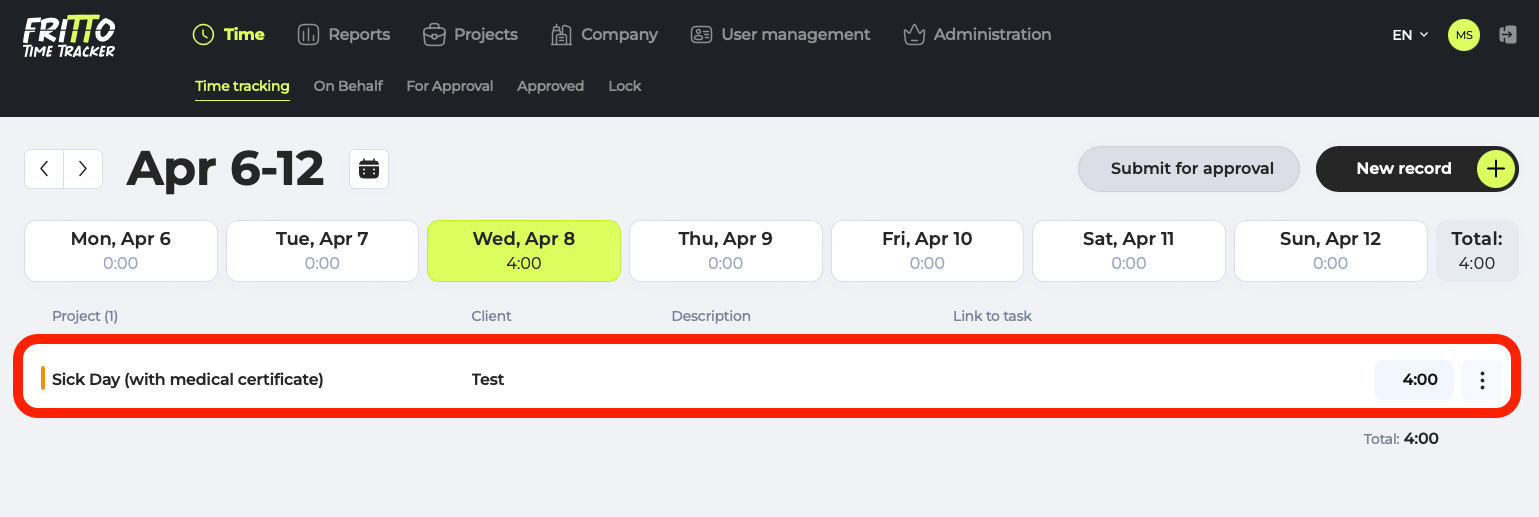Screen dimensions: 1539x517
Task: Open the User management menu
Action: pos(780,35)
